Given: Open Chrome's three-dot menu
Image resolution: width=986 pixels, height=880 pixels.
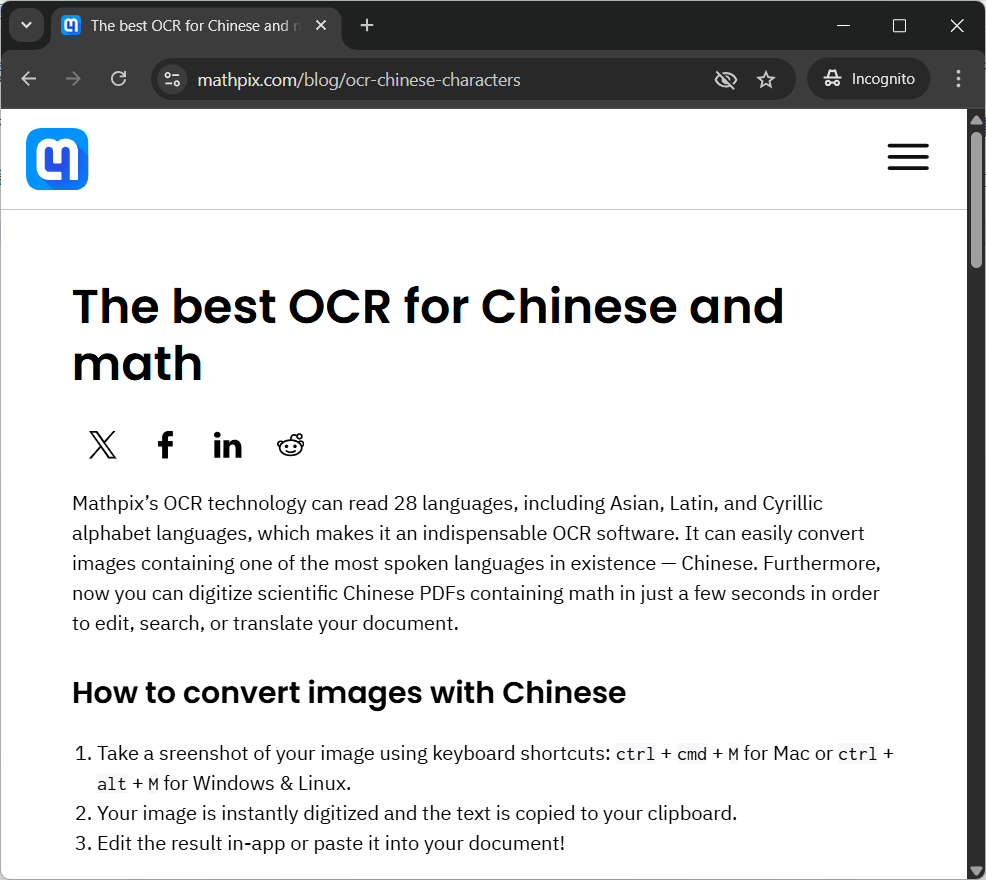Looking at the screenshot, I should click(x=958, y=79).
